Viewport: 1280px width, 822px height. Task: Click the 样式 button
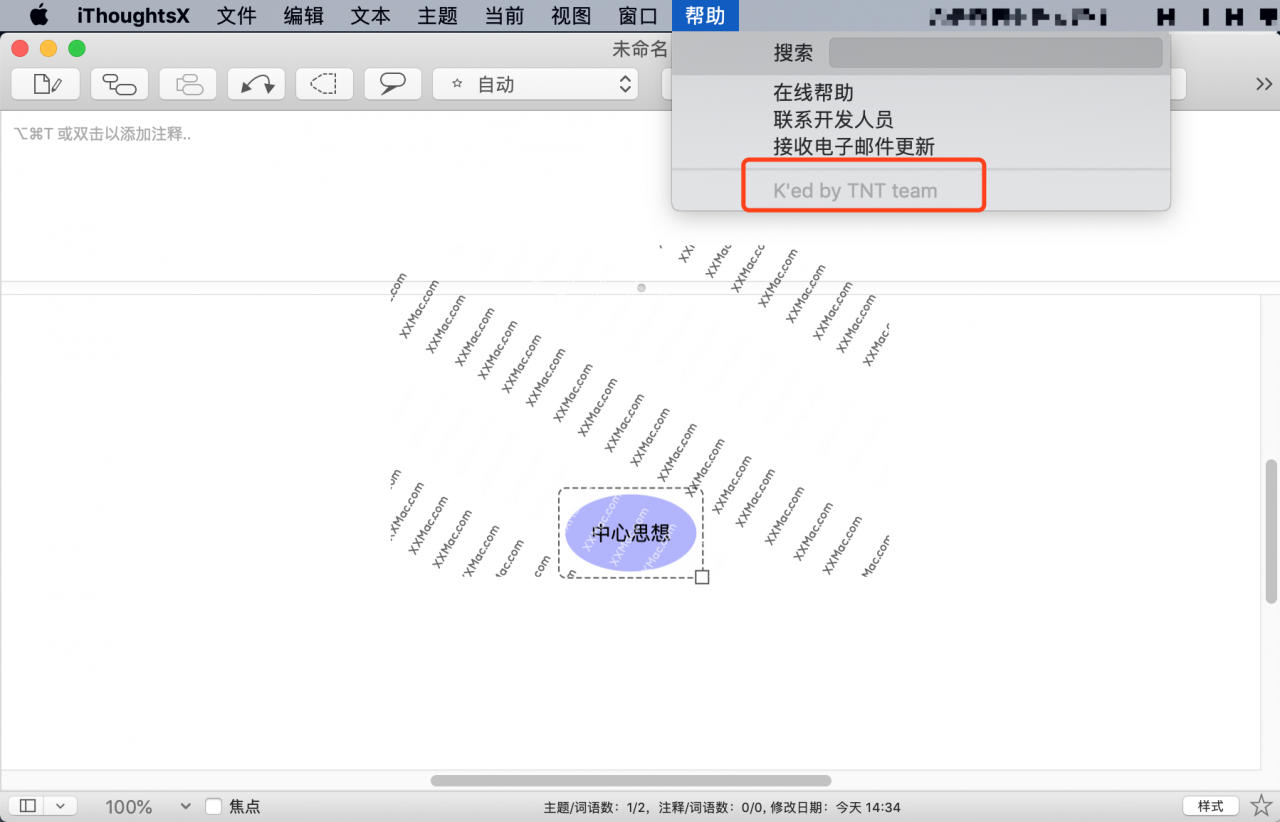pos(1210,806)
